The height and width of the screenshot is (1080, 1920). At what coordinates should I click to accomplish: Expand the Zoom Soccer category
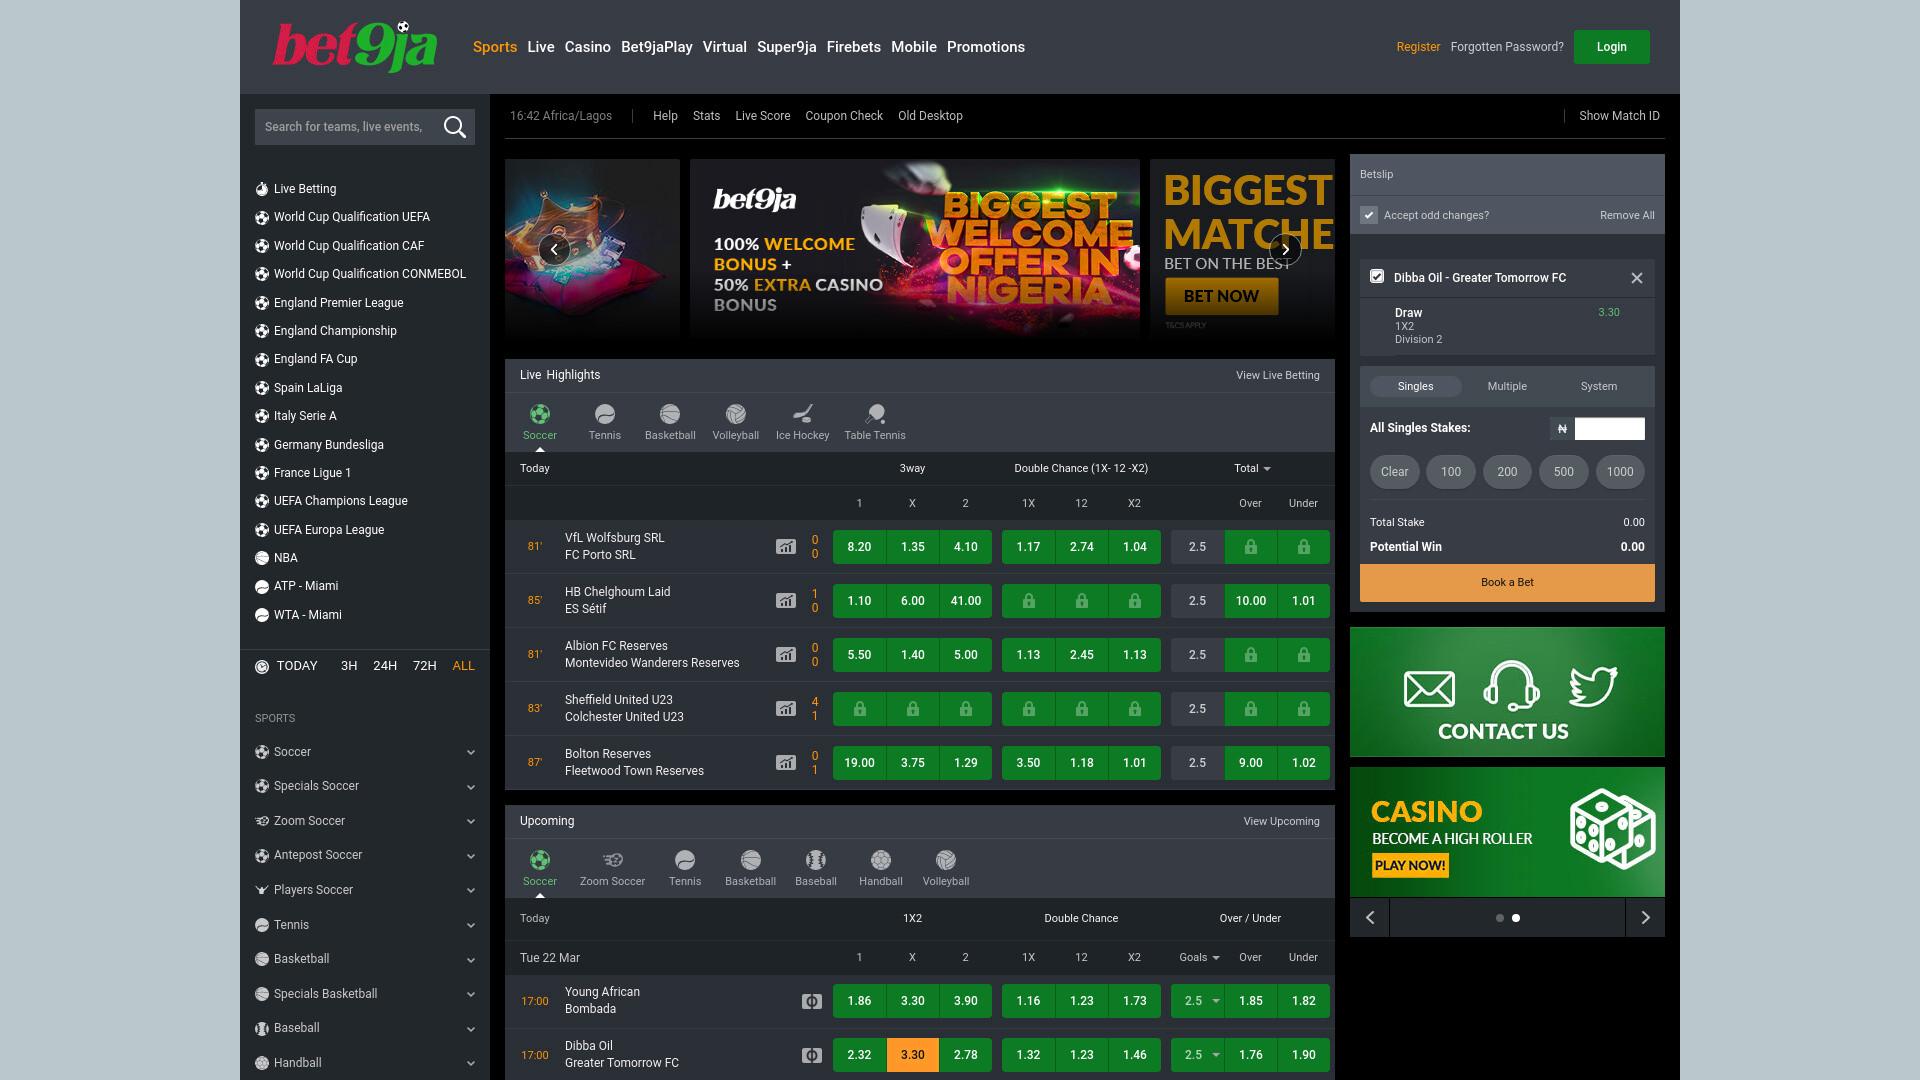pyautogui.click(x=365, y=821)
